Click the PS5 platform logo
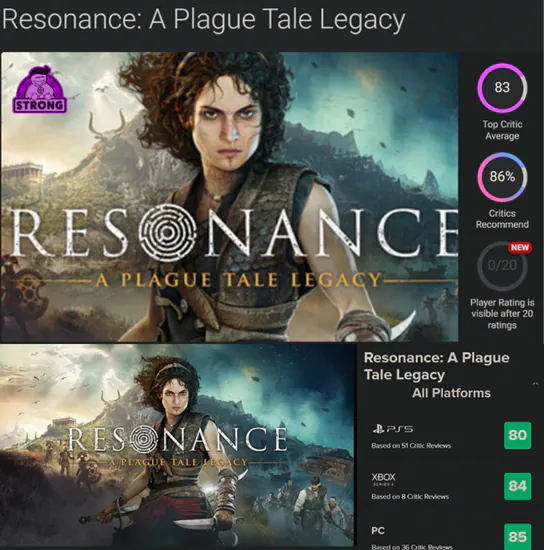The image size is (544, 550). (393, 429)
